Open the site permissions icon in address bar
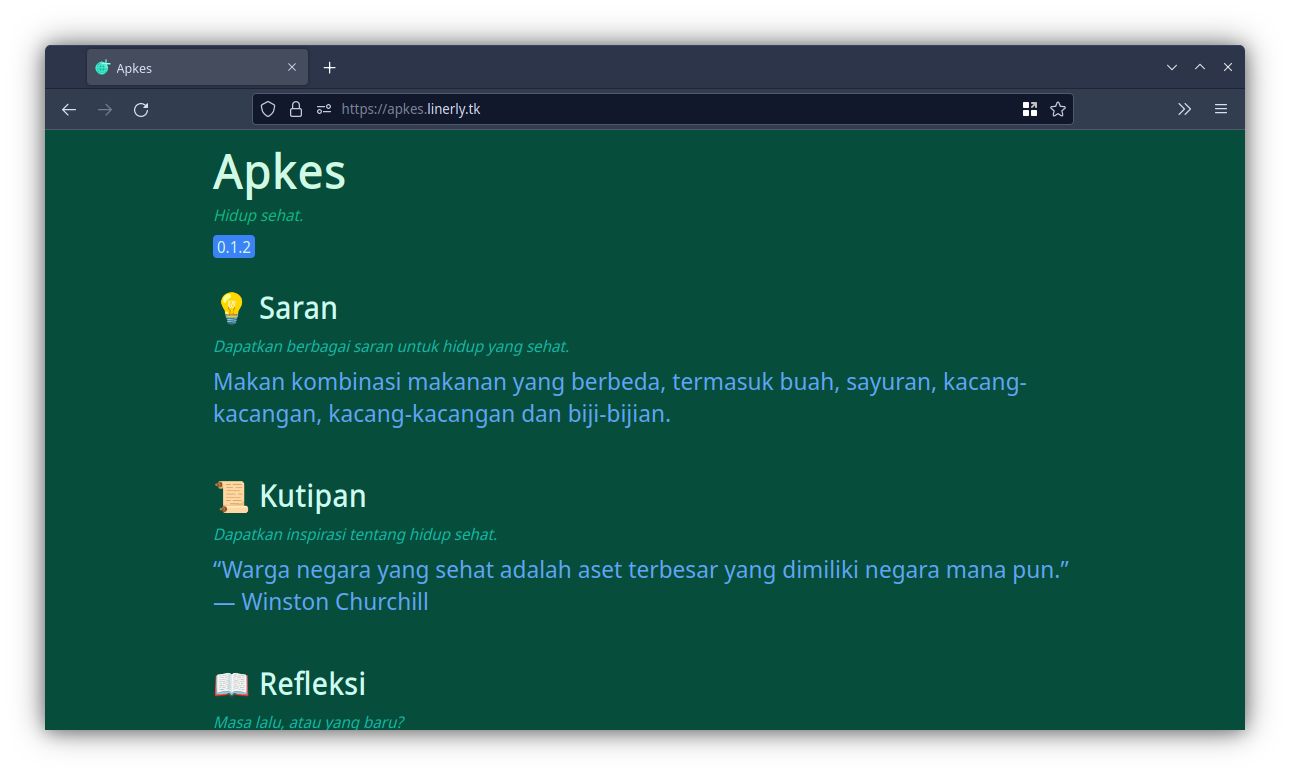 point(324,109)
